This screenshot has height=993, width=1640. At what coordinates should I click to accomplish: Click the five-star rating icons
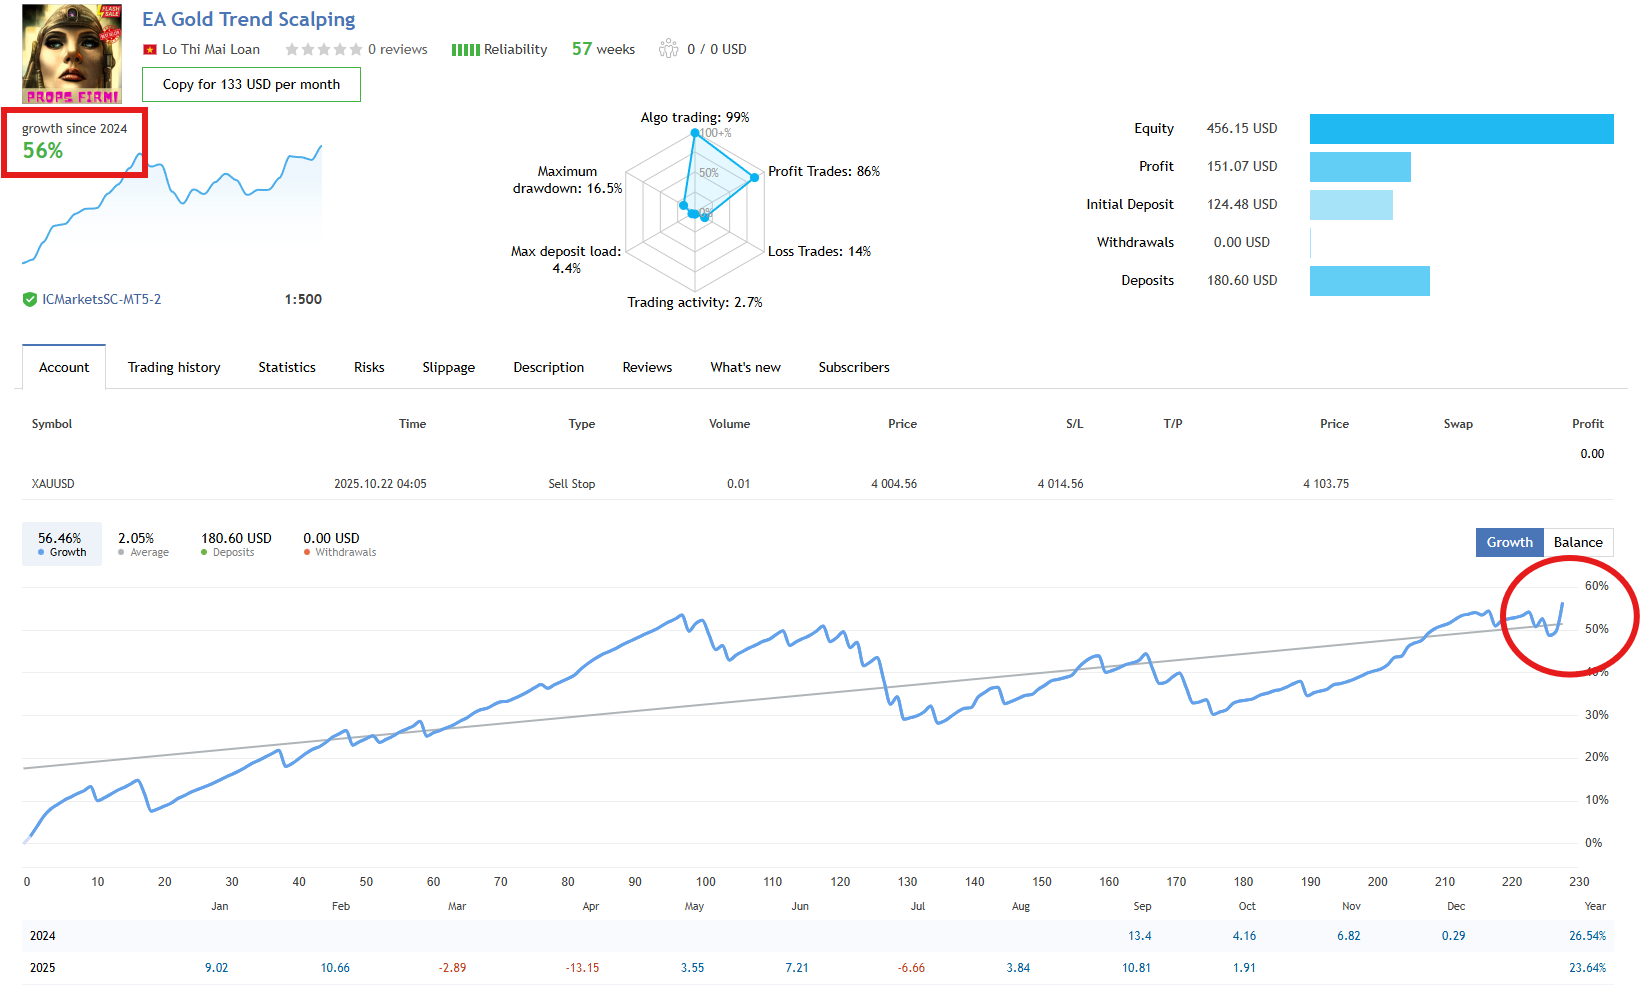pos(323,50)
